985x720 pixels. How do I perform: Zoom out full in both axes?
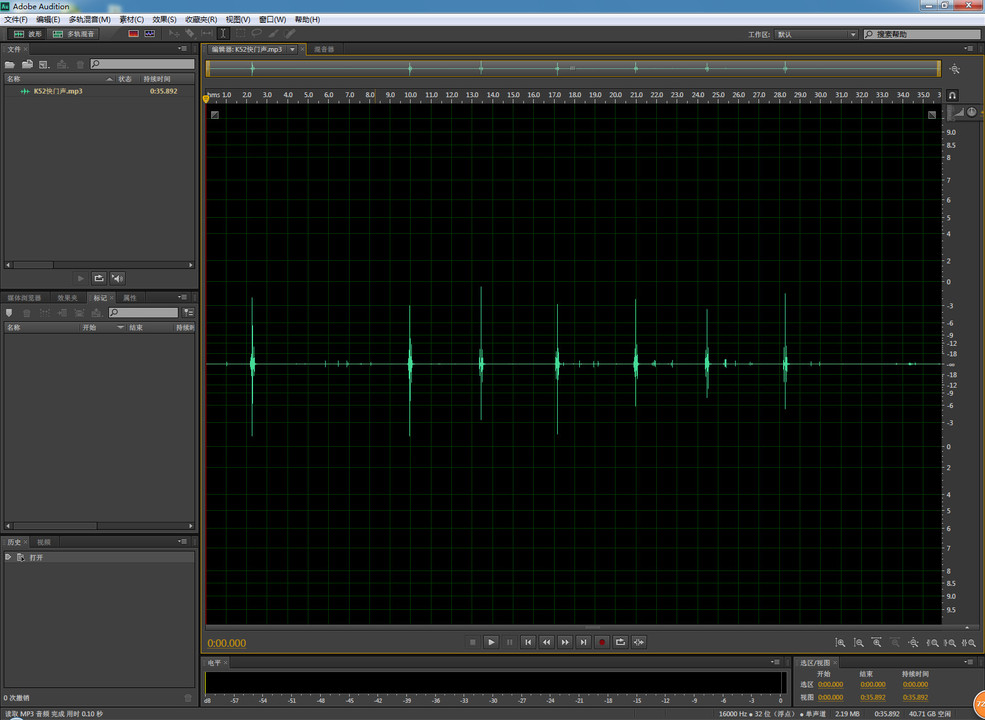click(x=913, y=642)
